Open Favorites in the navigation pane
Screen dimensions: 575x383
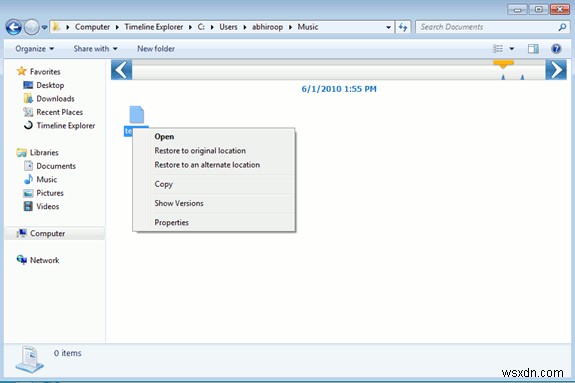click(x=45, y=72)
